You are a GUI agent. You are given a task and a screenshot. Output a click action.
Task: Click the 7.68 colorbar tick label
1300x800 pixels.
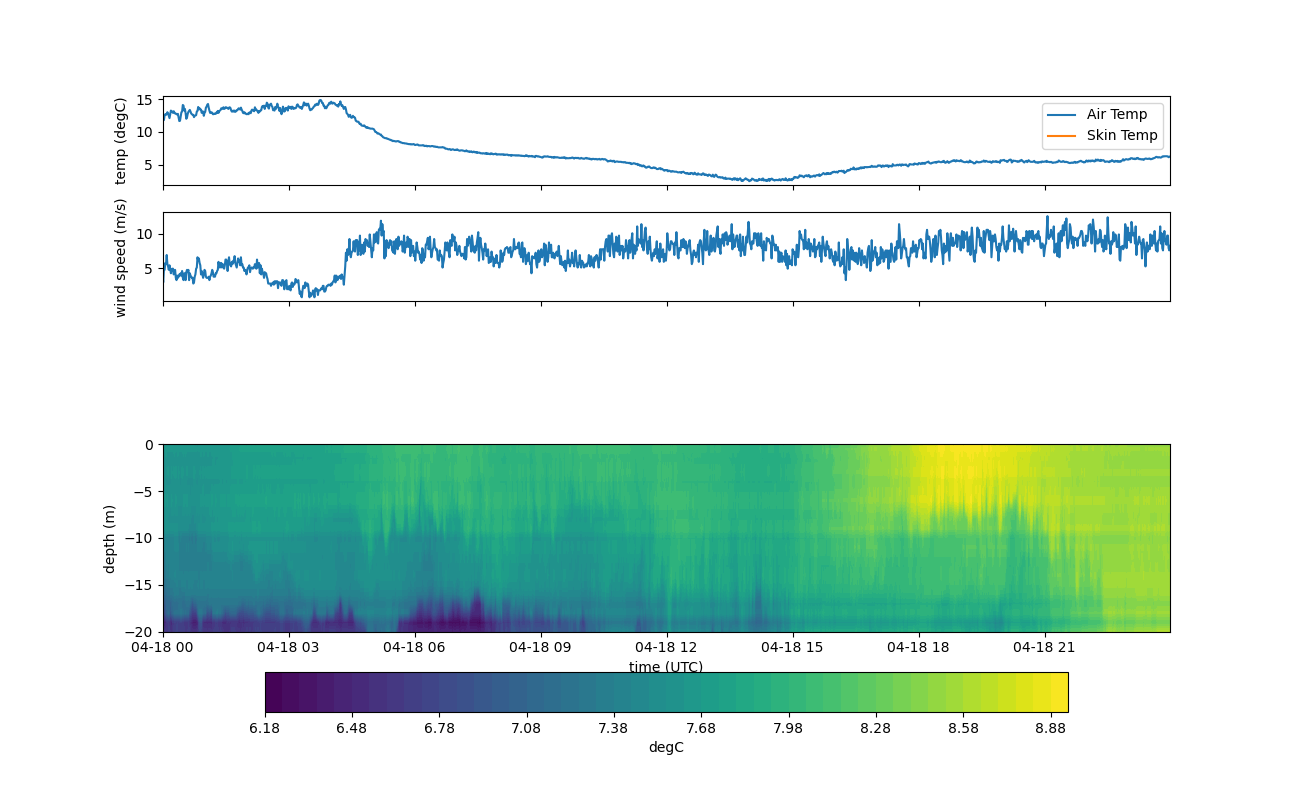[700, 728]
